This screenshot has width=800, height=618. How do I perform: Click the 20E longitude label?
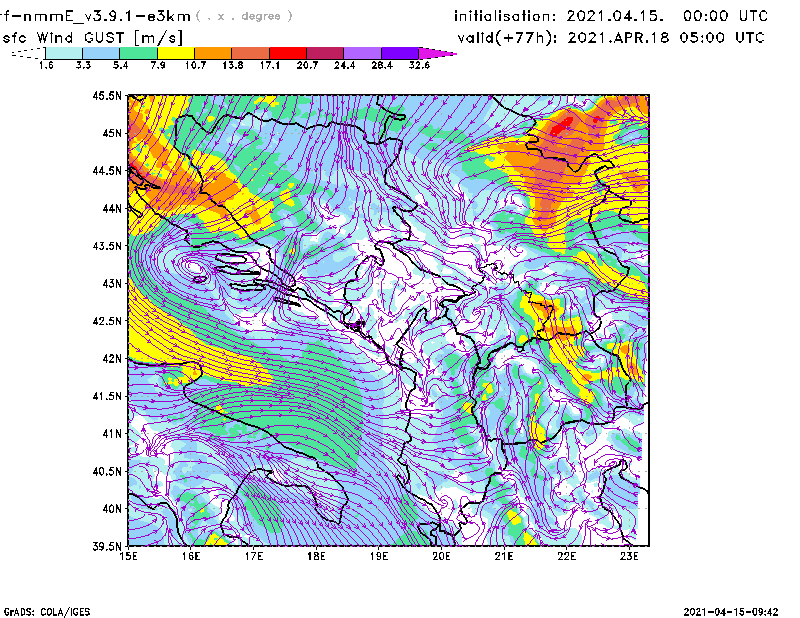pyautogui.click(x=441, y=556)
